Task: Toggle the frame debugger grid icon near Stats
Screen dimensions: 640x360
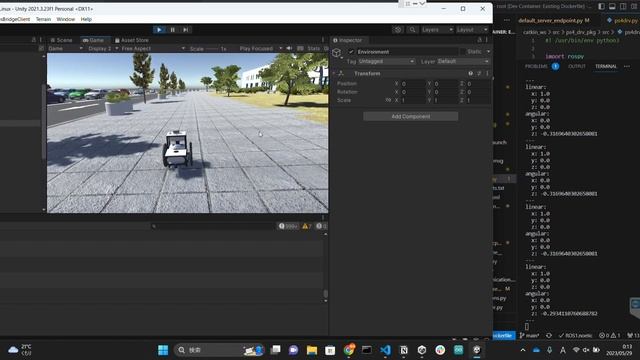Action: click(300, 49)
